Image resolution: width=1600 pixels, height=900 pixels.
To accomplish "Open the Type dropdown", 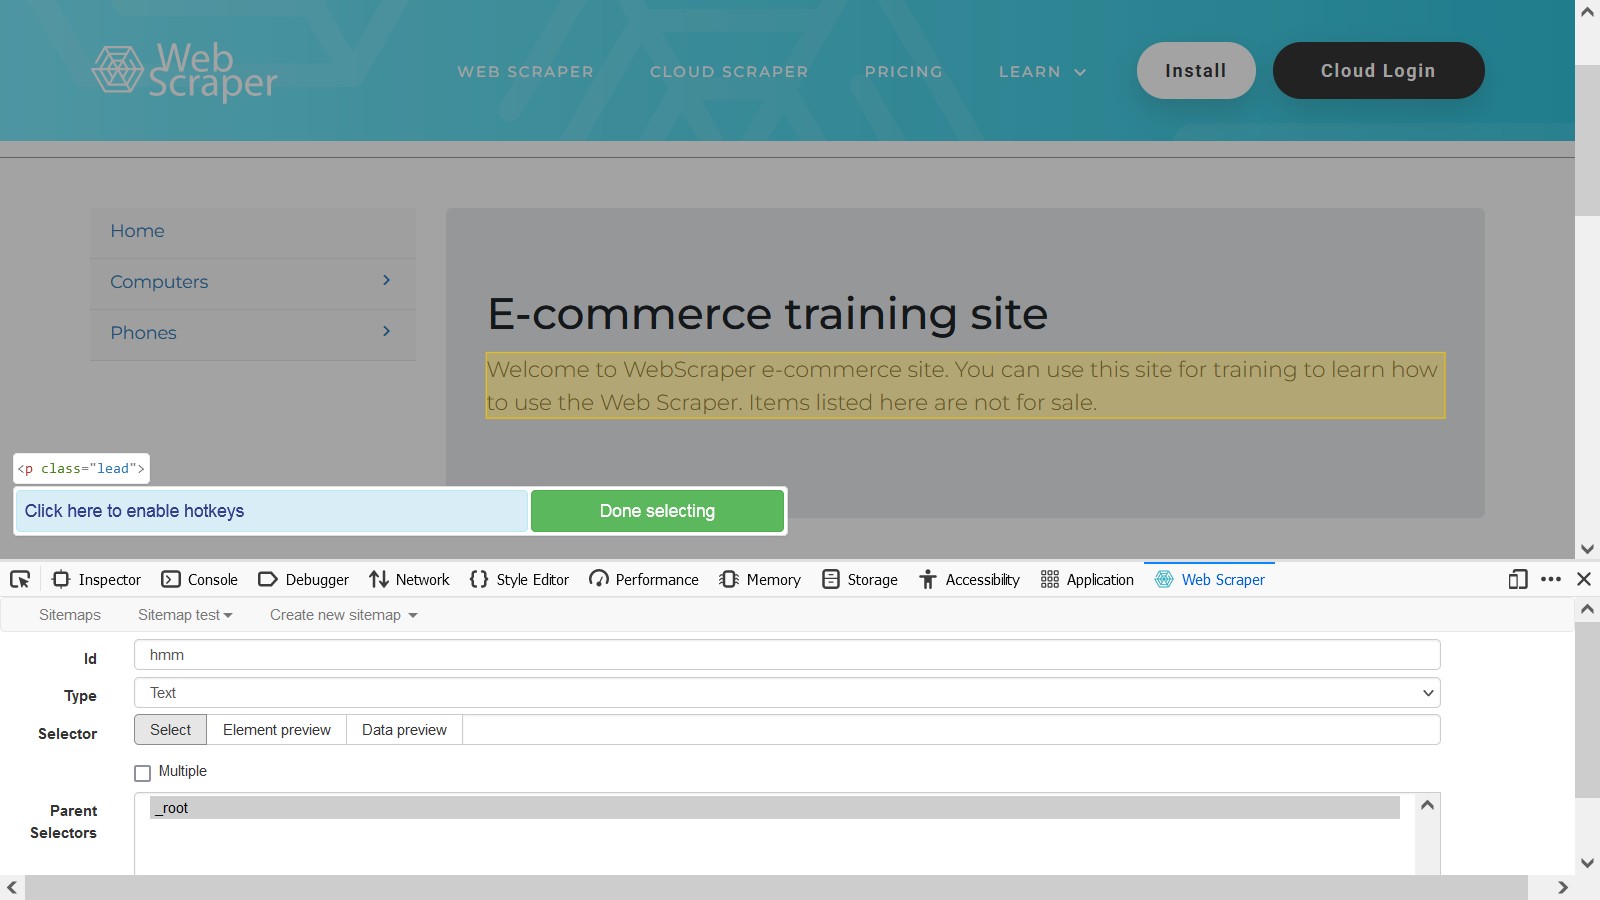I will click(787, 693).
